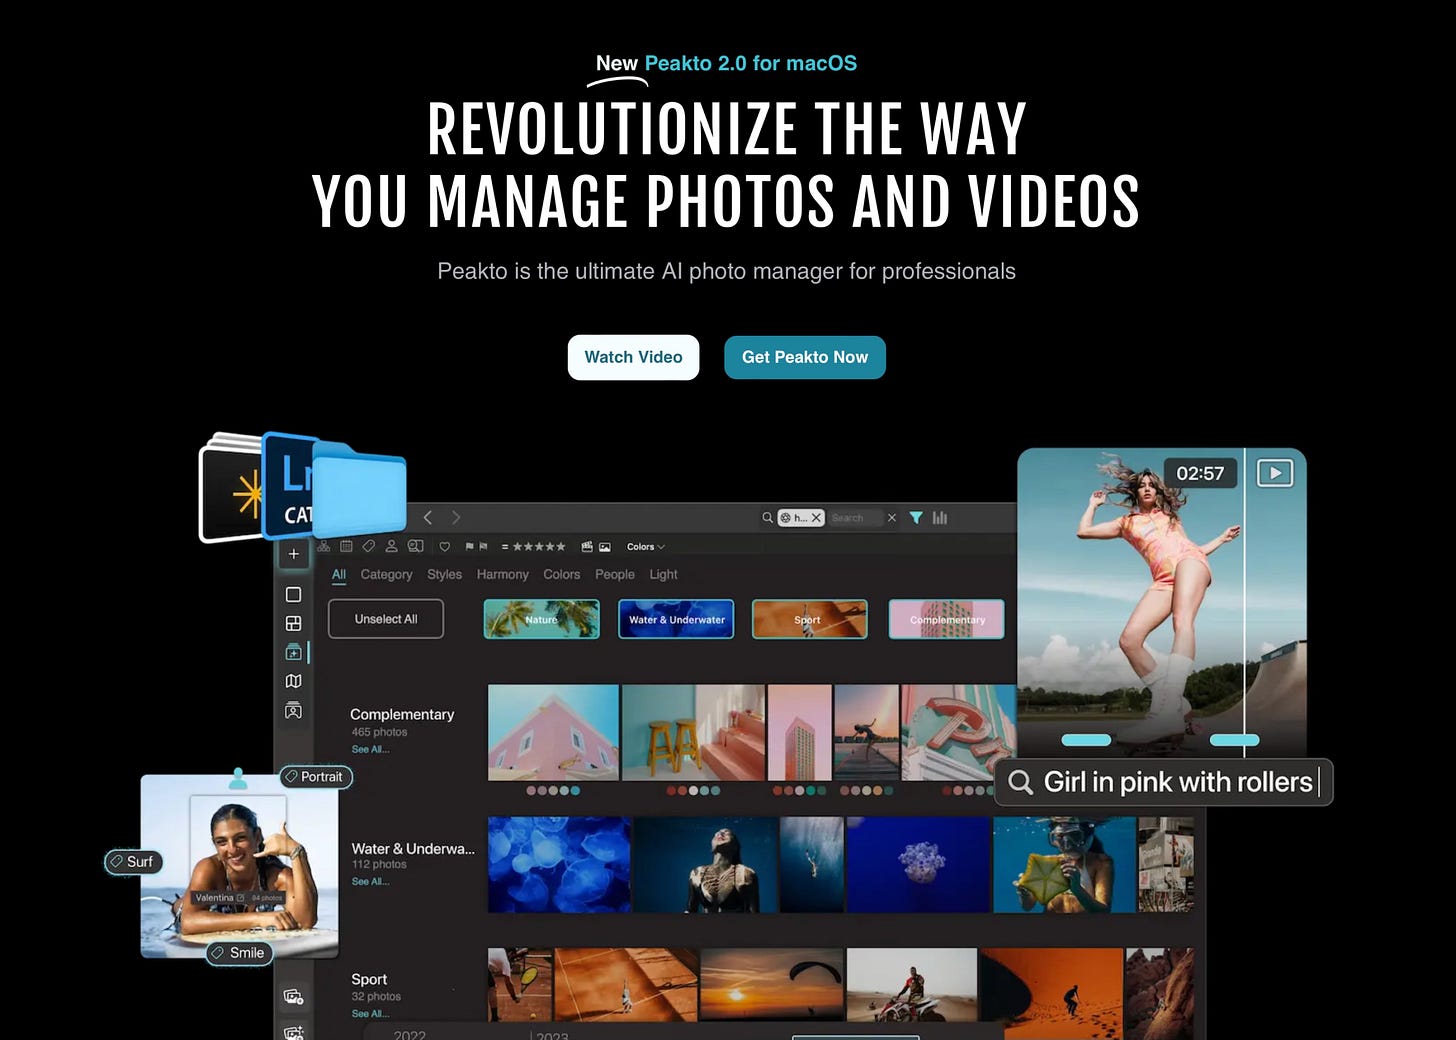Image resolution: width=1456 pixels, height=1040 pixels.
Task: Switch to the Harmony tab
Action: [502, 574]
